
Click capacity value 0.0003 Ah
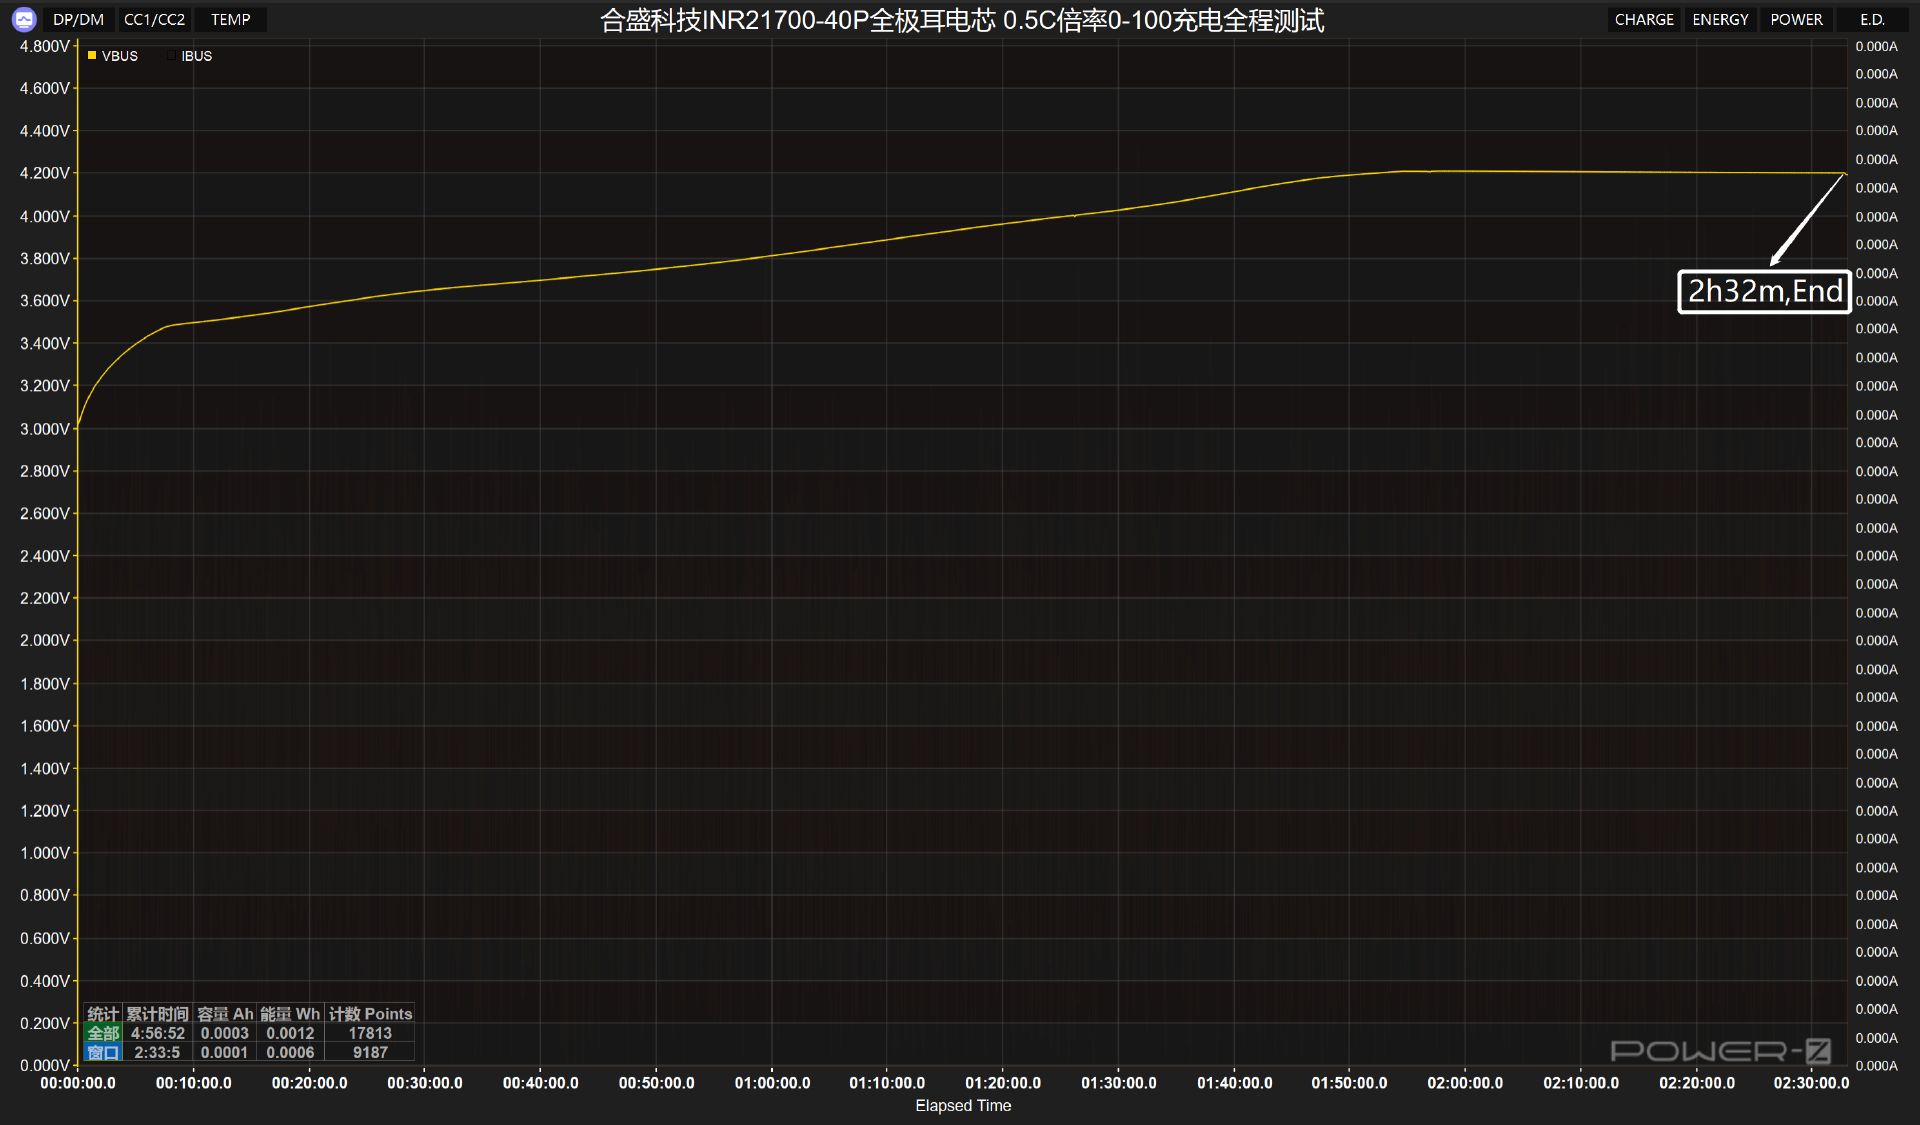coord(224,1033)
